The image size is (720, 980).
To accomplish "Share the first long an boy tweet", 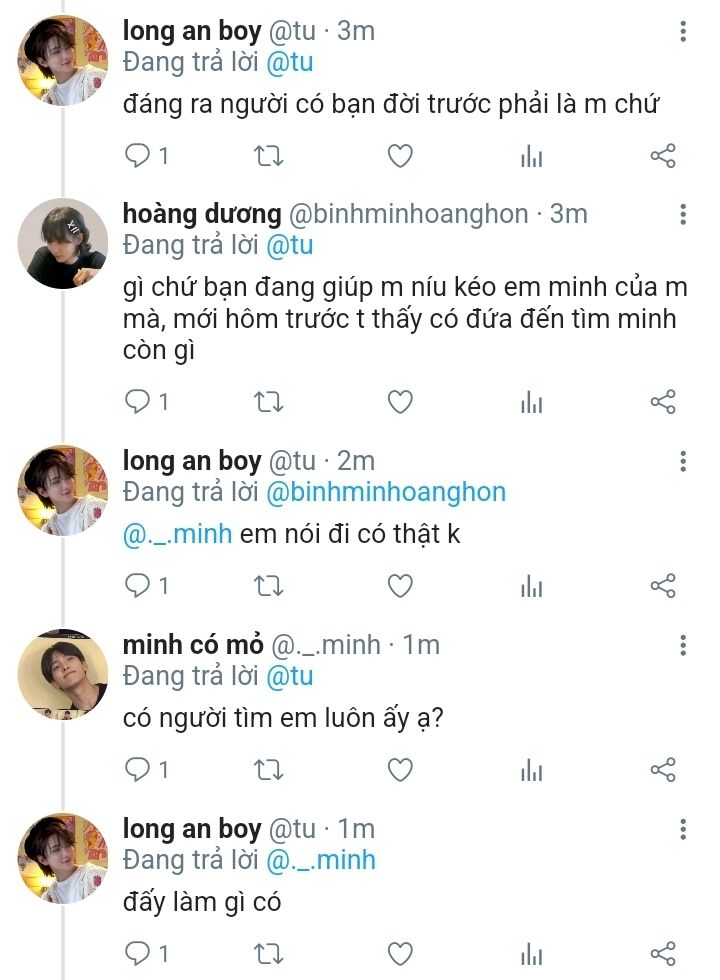I will click(663, 156).
